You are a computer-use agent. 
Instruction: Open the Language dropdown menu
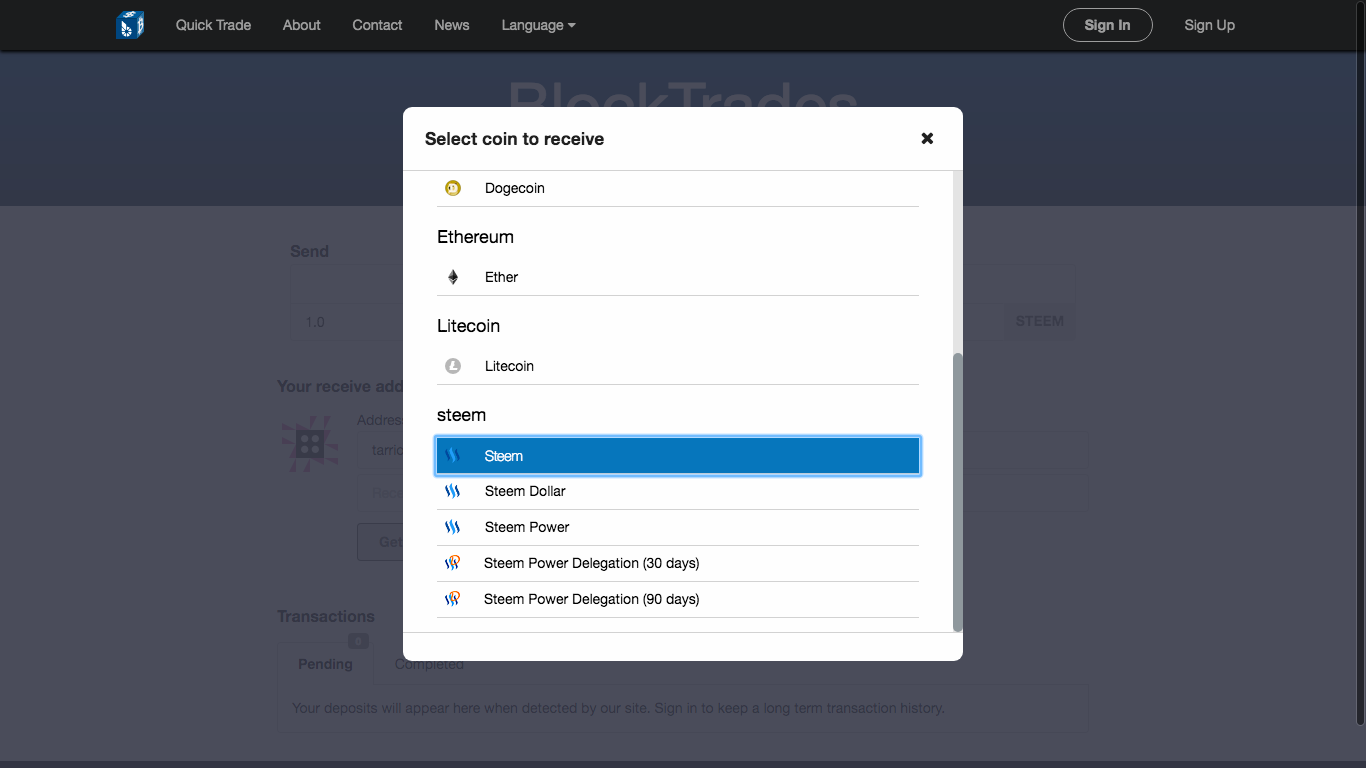coord(538,25)
